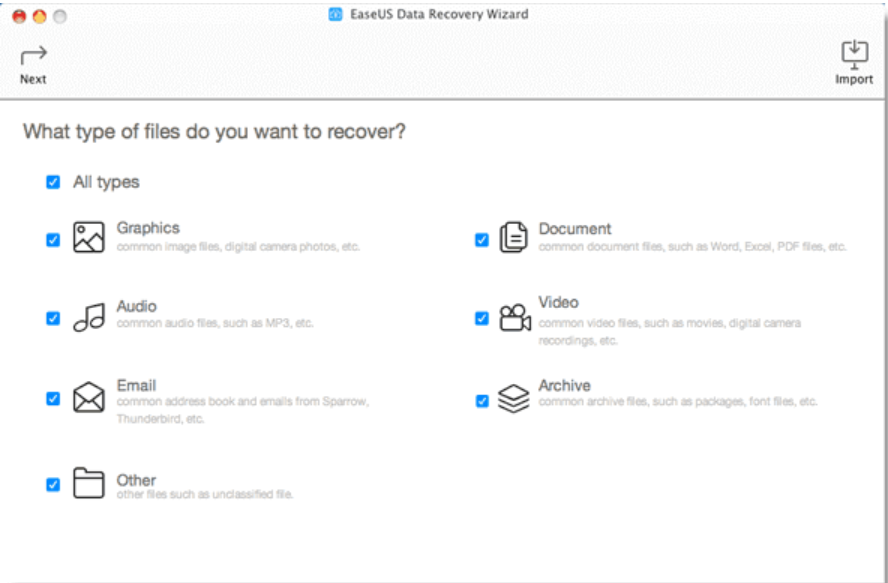The height and width of the screenshot is (583, 888).
Task: Click the Audio music note icon
Action: coord(89,317)
